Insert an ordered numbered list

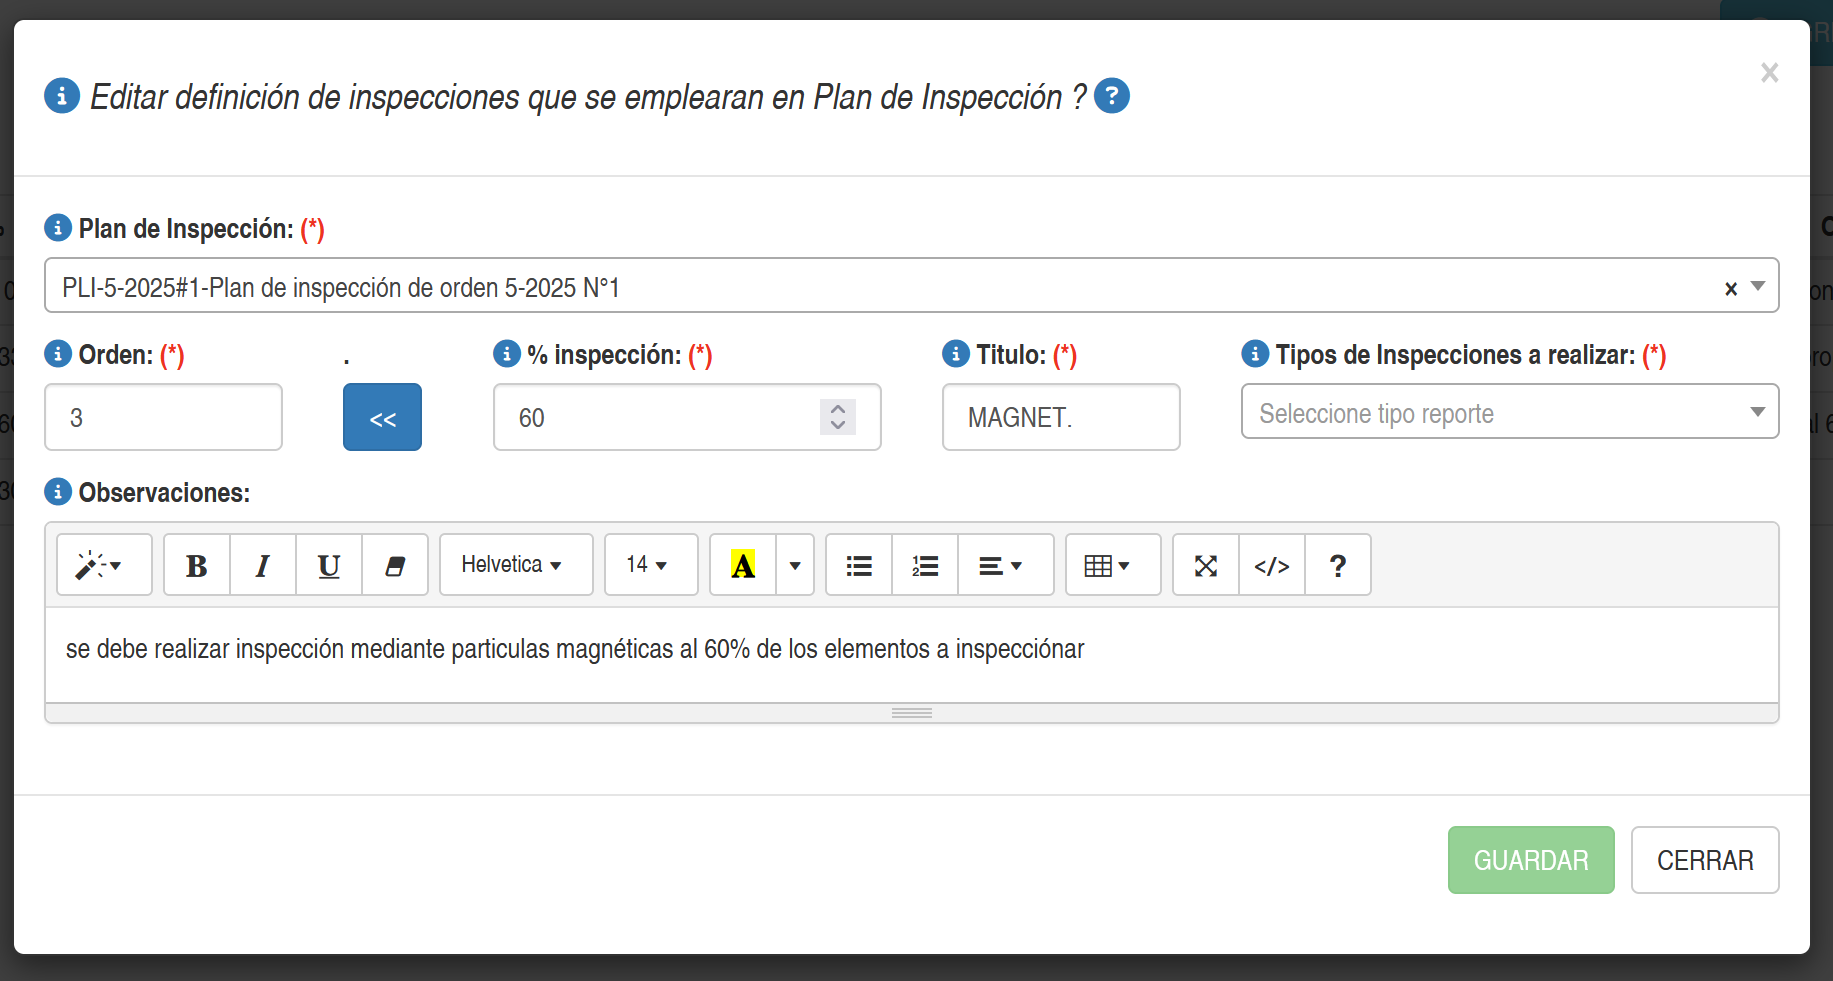[x=925, y=566]
